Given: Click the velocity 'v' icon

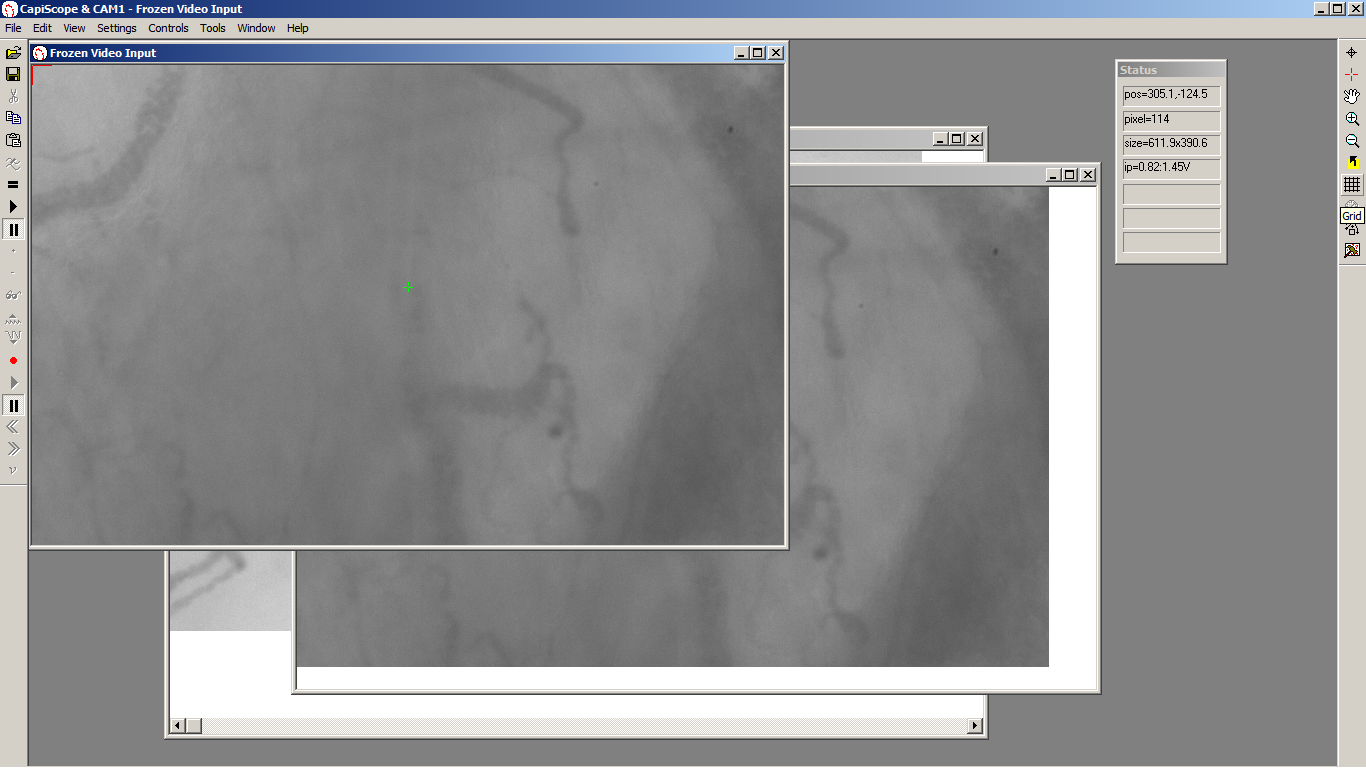Looking at the screenshot, I should click(x=13, y=470).
